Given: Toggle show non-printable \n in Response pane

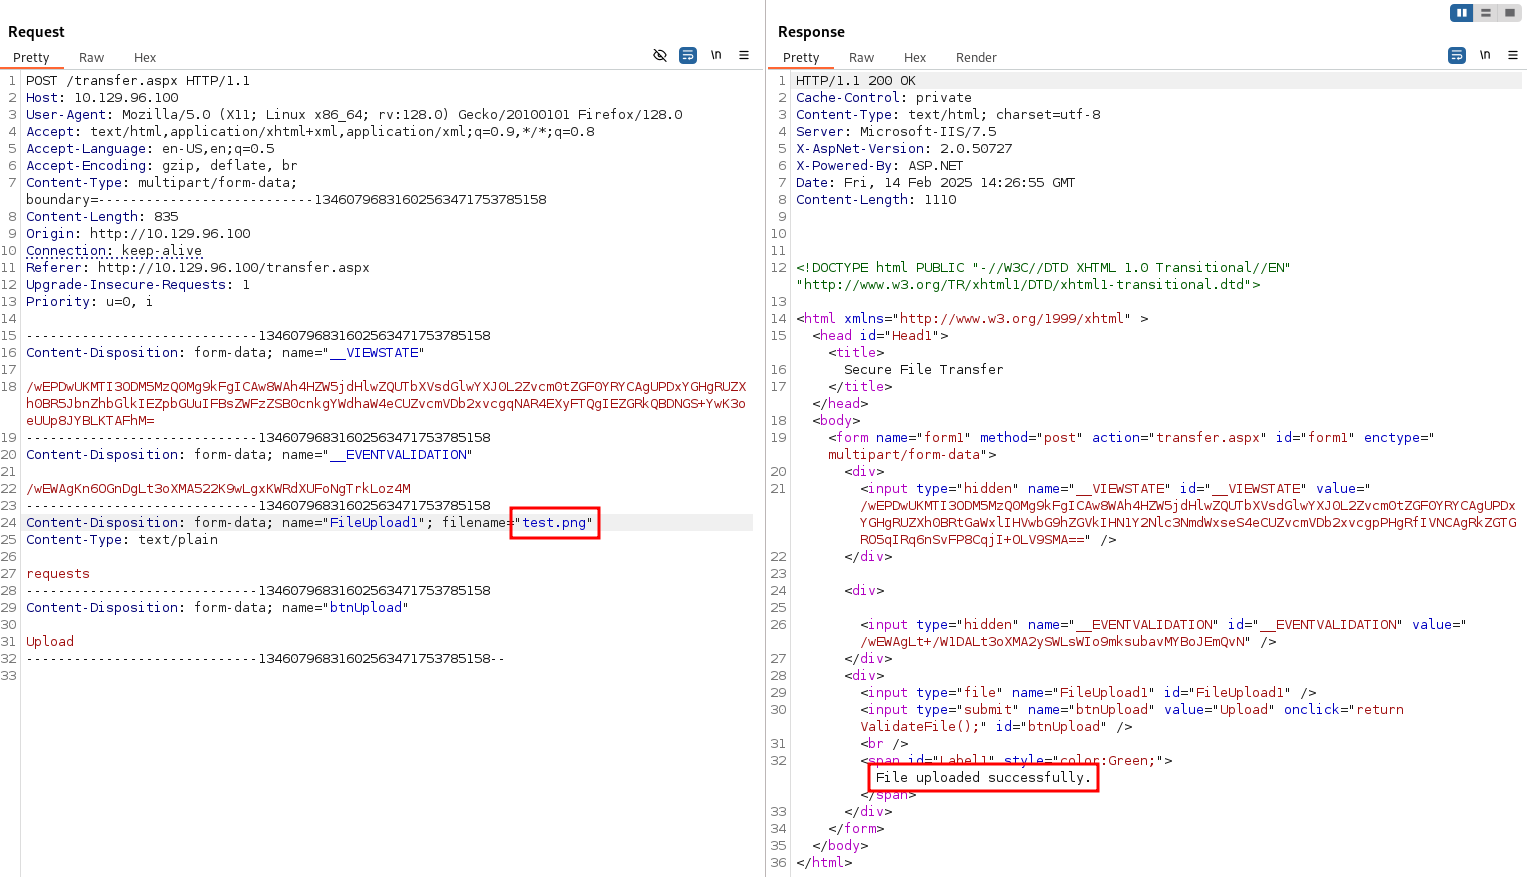Looking at the screenshot, I should (x=1485, y=55).
